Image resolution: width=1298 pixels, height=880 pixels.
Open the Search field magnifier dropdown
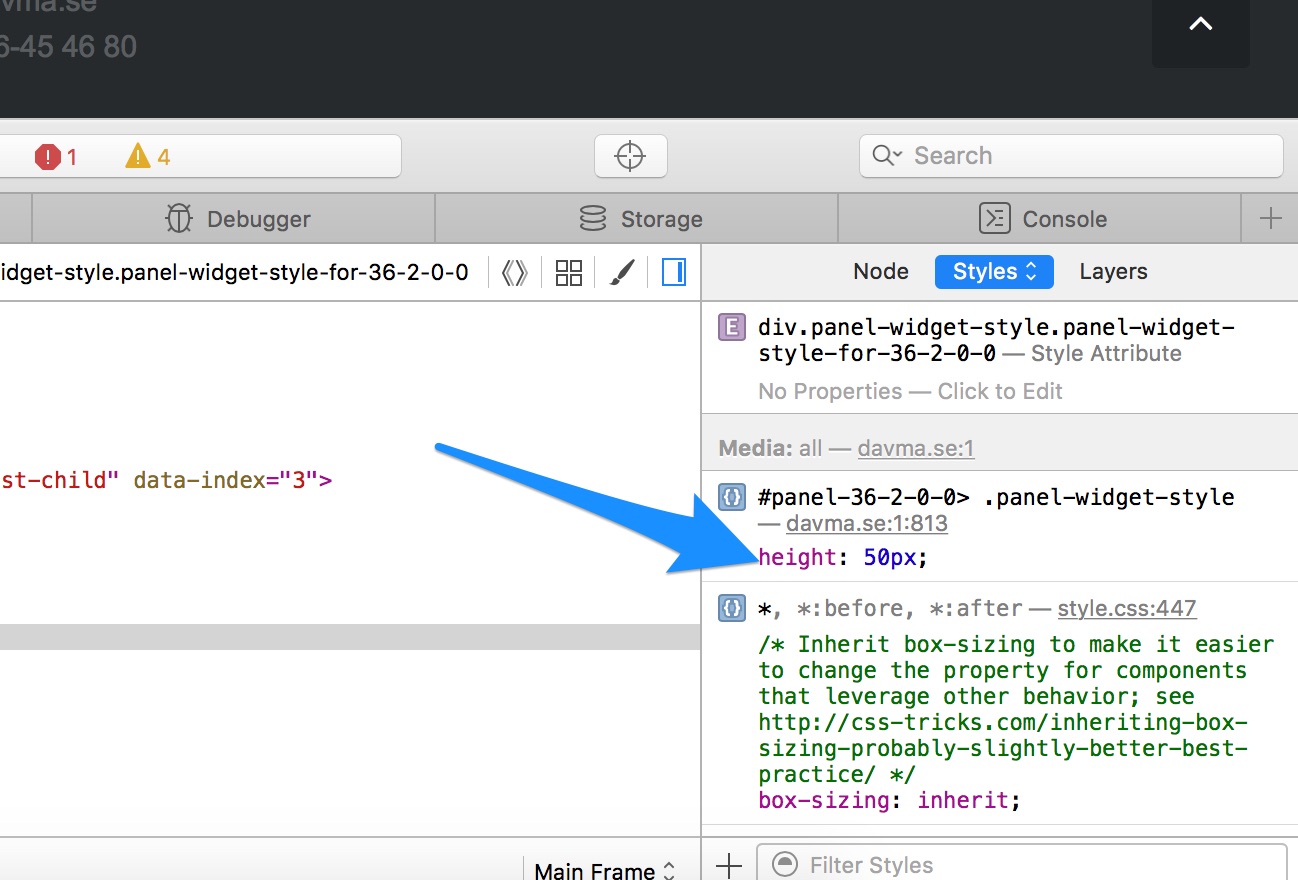click(885, 156)
